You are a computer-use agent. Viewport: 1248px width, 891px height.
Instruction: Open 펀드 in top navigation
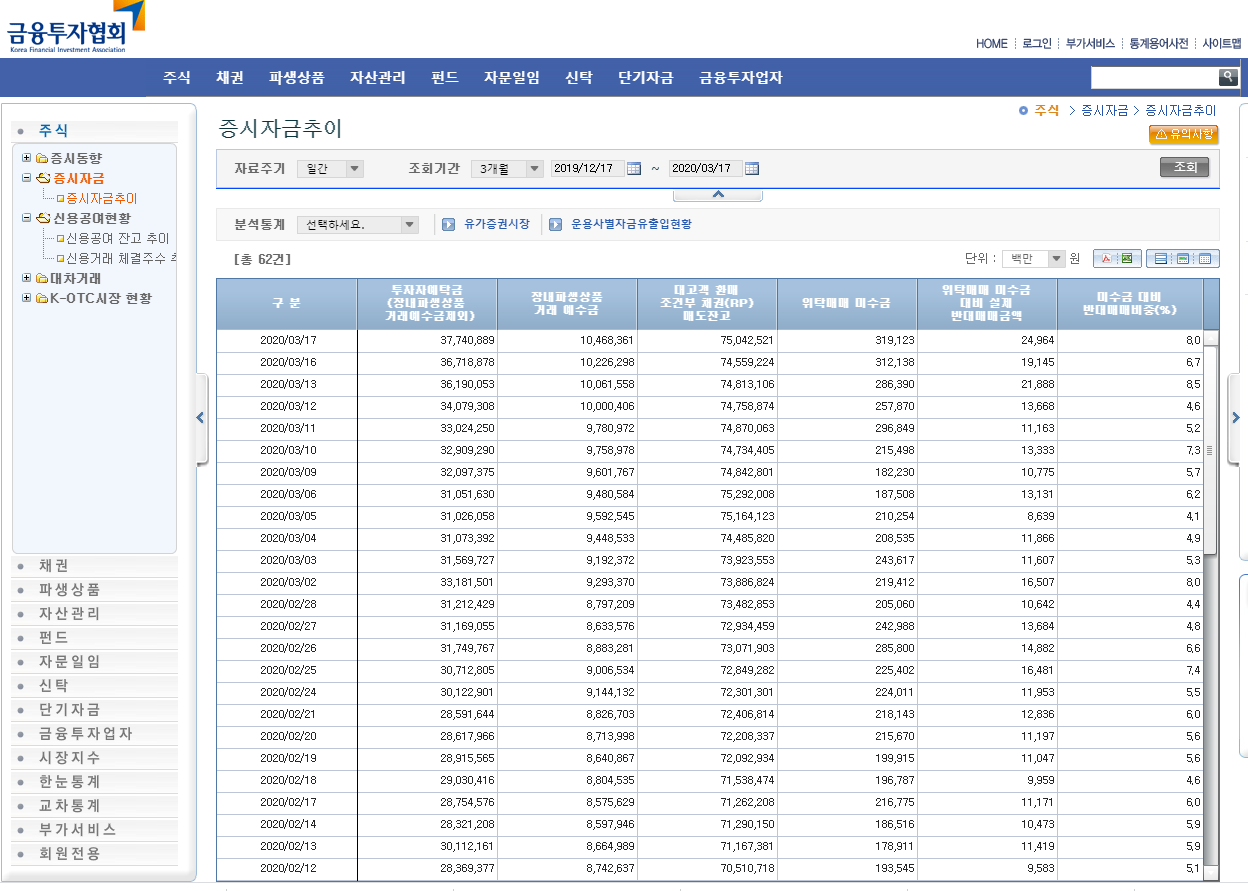point(445,77)
